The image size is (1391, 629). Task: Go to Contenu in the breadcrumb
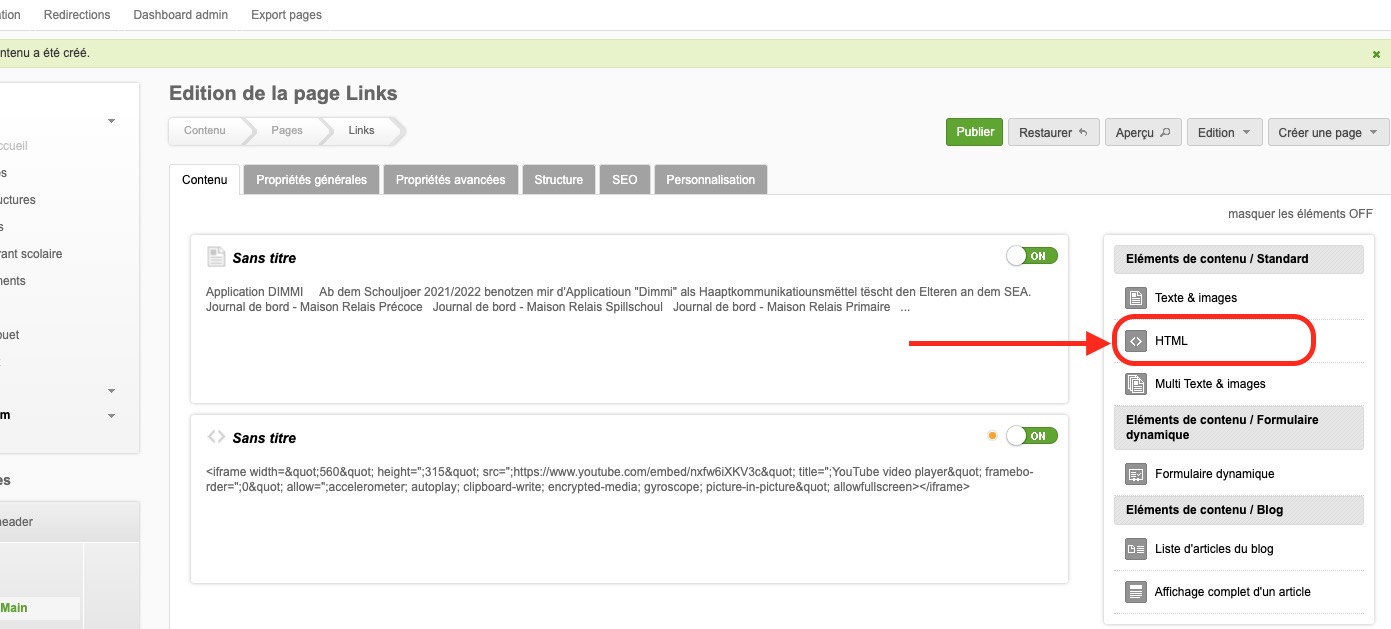[205, 130]
